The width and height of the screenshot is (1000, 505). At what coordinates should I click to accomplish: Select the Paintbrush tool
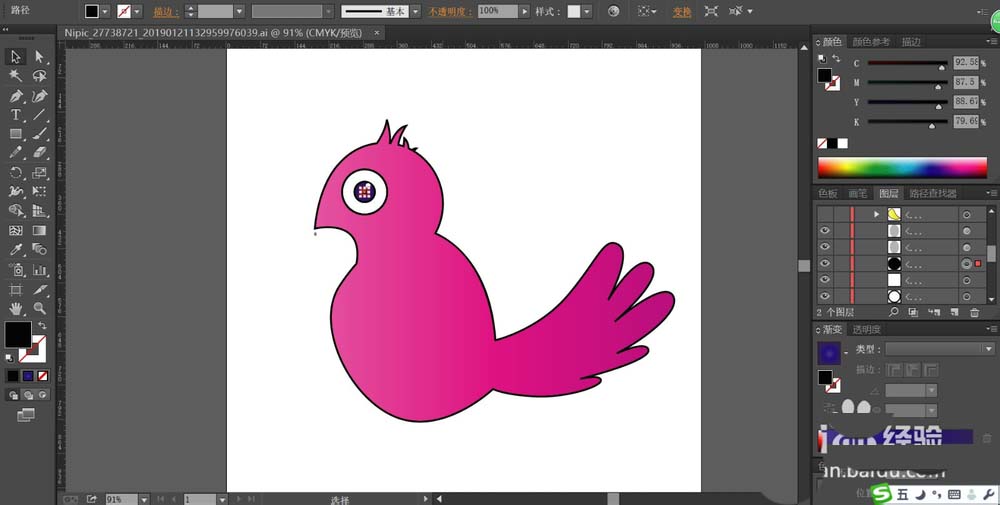pyautogui.click(x=40, y=134)
